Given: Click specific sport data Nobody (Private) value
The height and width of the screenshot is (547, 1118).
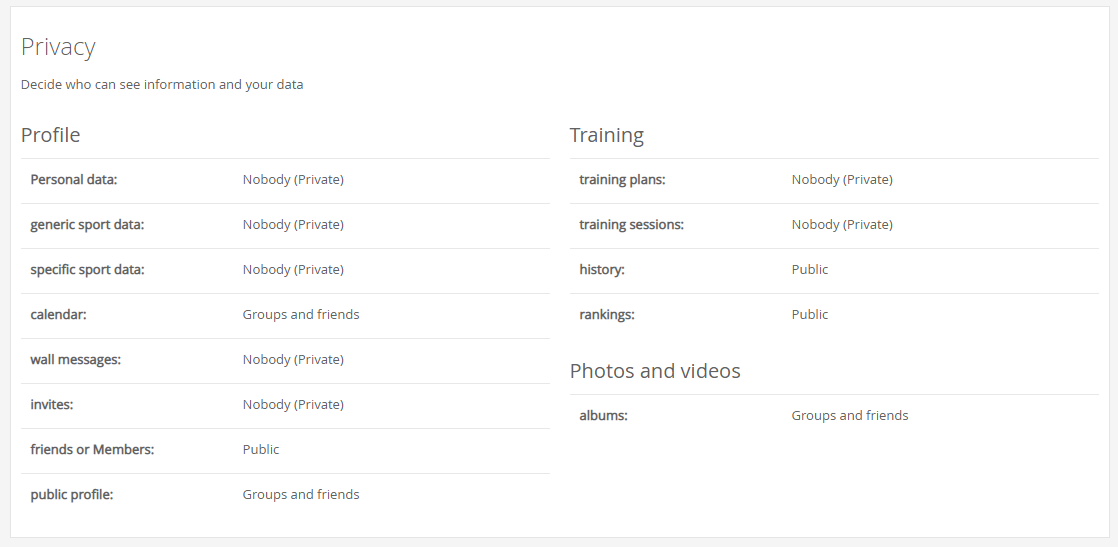Looking at the screenshot, I should 292,270.
